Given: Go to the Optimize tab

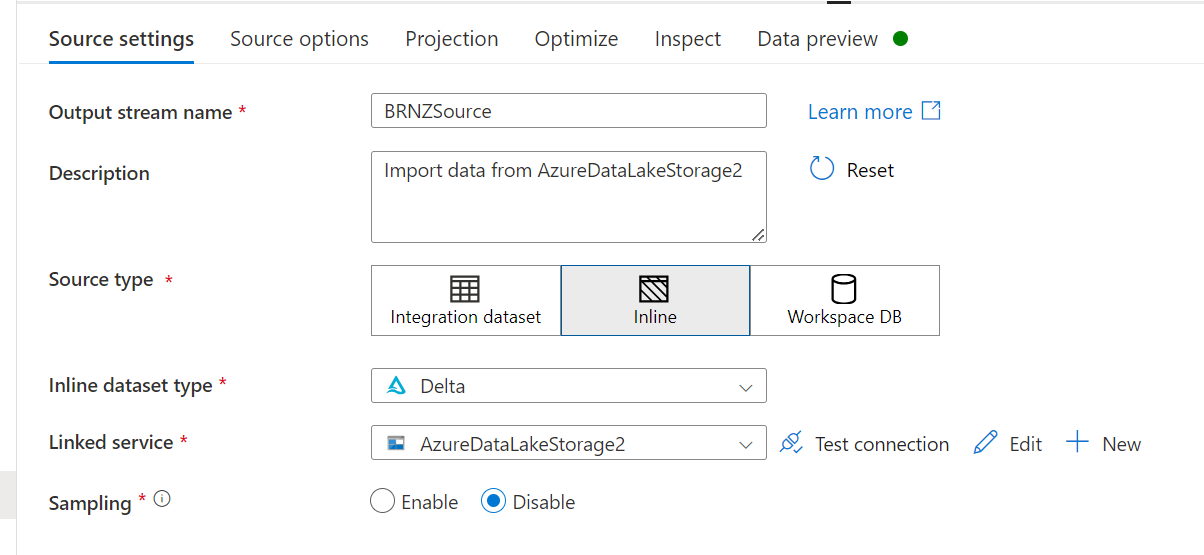Looking at the screenshot, I should (x=576, y=39).
